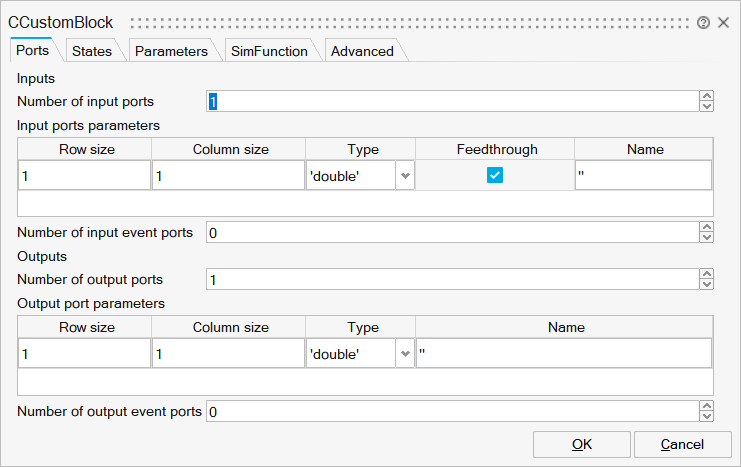Screen dimensions: 741x467
Task: Open output port Type dropdown
Action: 405,353
